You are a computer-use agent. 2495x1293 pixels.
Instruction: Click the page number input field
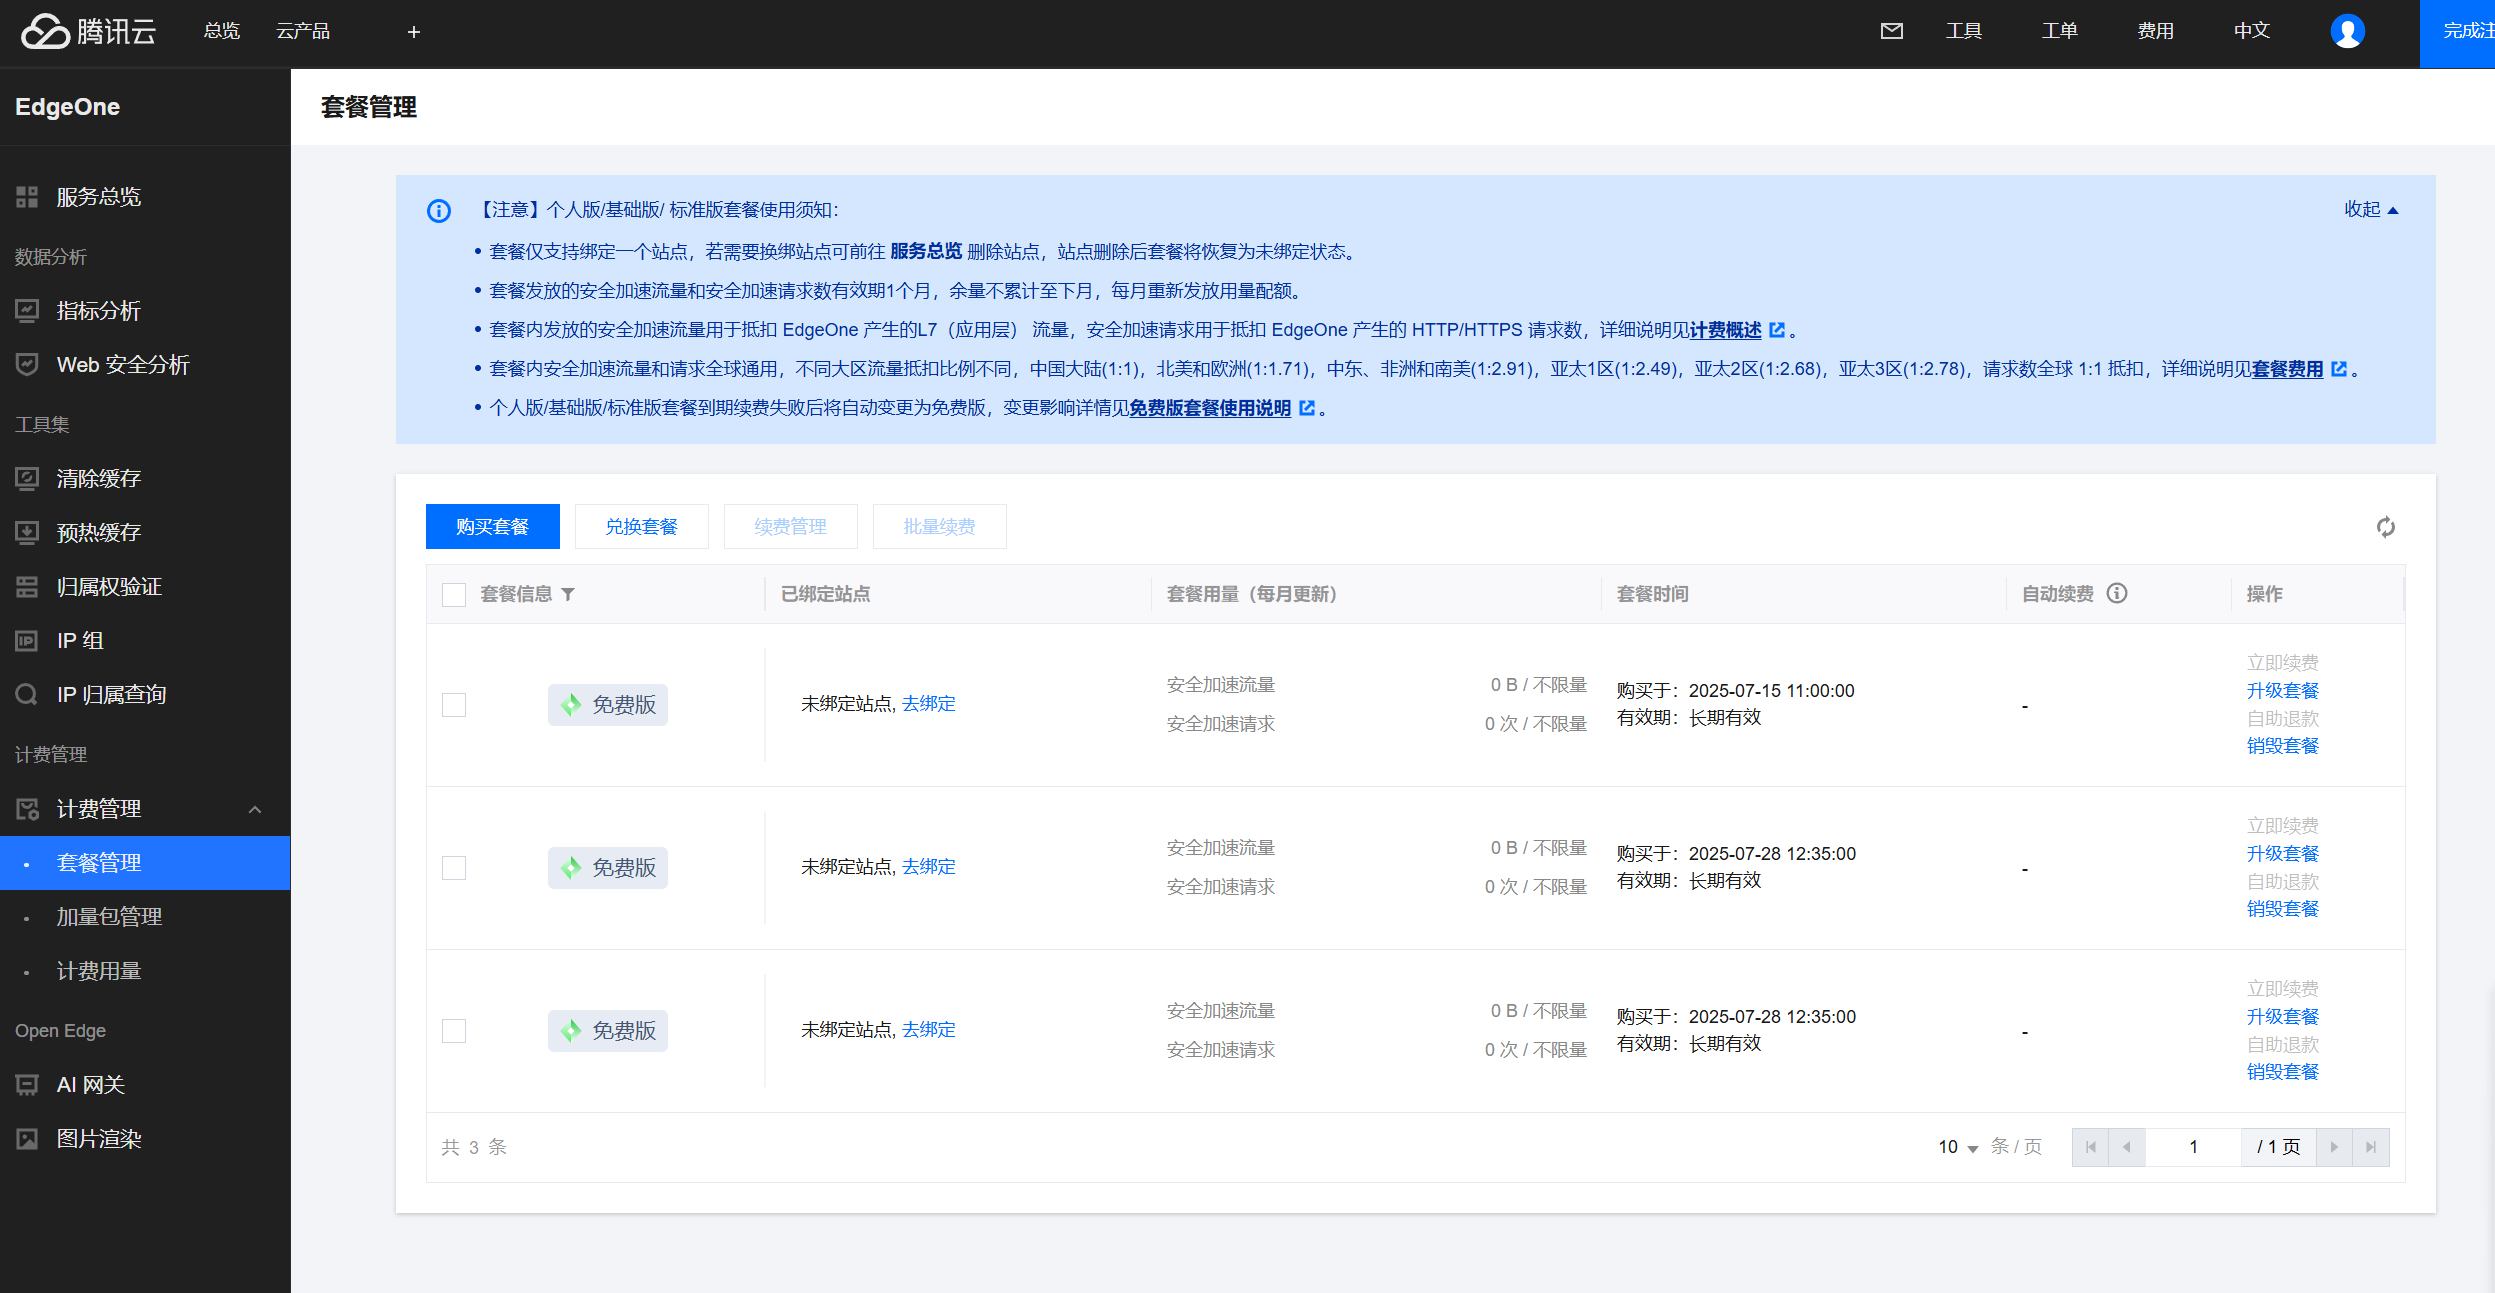point(2193,1147)
